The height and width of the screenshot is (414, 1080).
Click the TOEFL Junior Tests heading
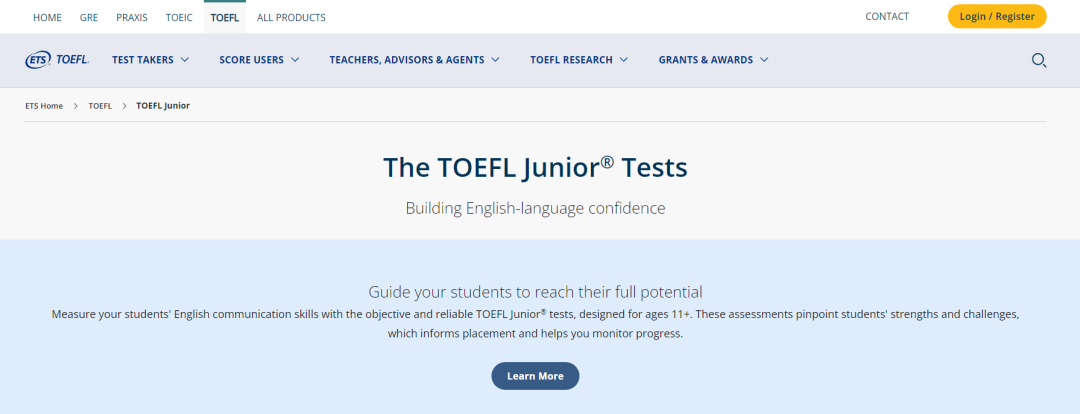535,167
